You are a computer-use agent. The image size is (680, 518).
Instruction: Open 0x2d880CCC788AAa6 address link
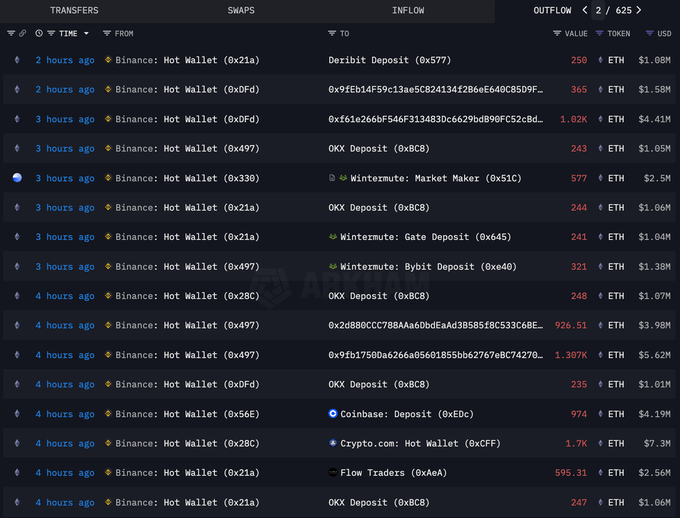click(x=435, y=325)
